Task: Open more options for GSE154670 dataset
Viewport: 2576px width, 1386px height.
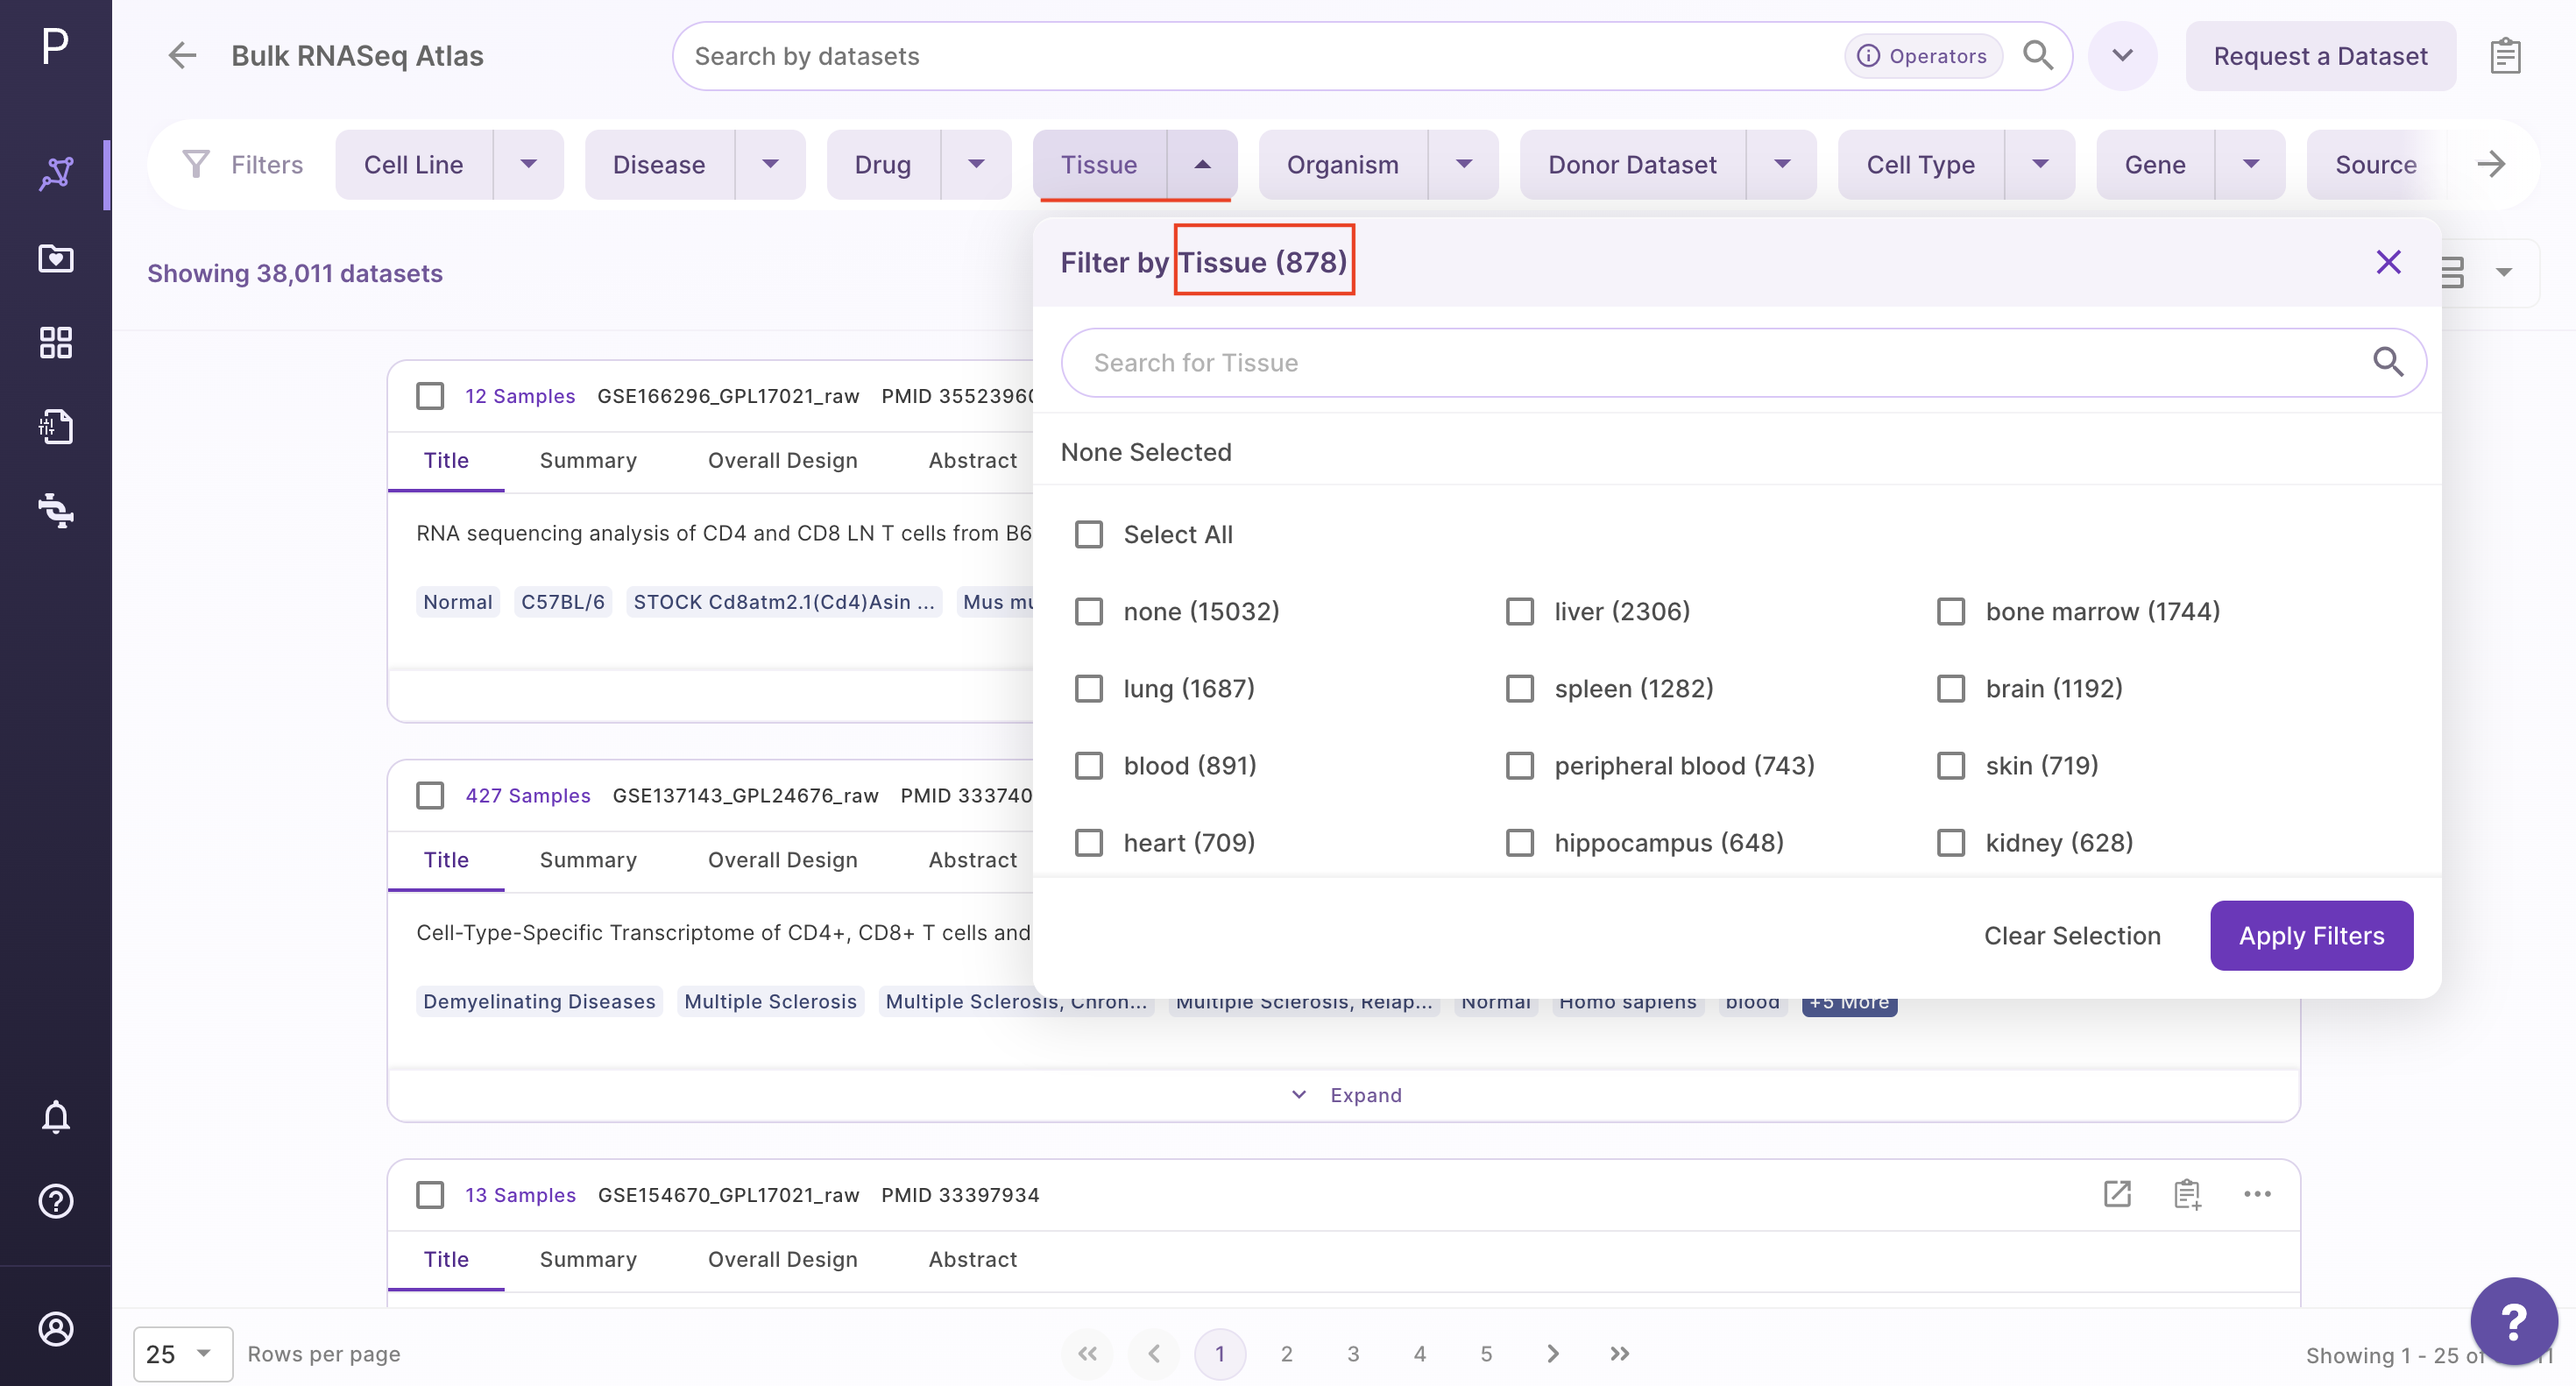Action: [2257, 1194]
